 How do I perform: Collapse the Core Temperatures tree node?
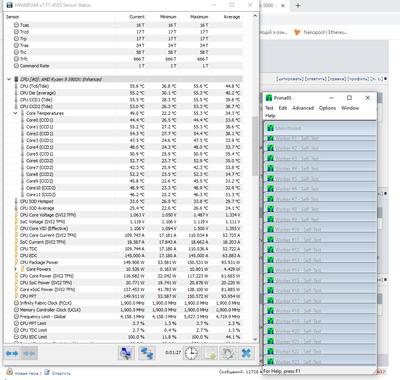tap(15, 113)
